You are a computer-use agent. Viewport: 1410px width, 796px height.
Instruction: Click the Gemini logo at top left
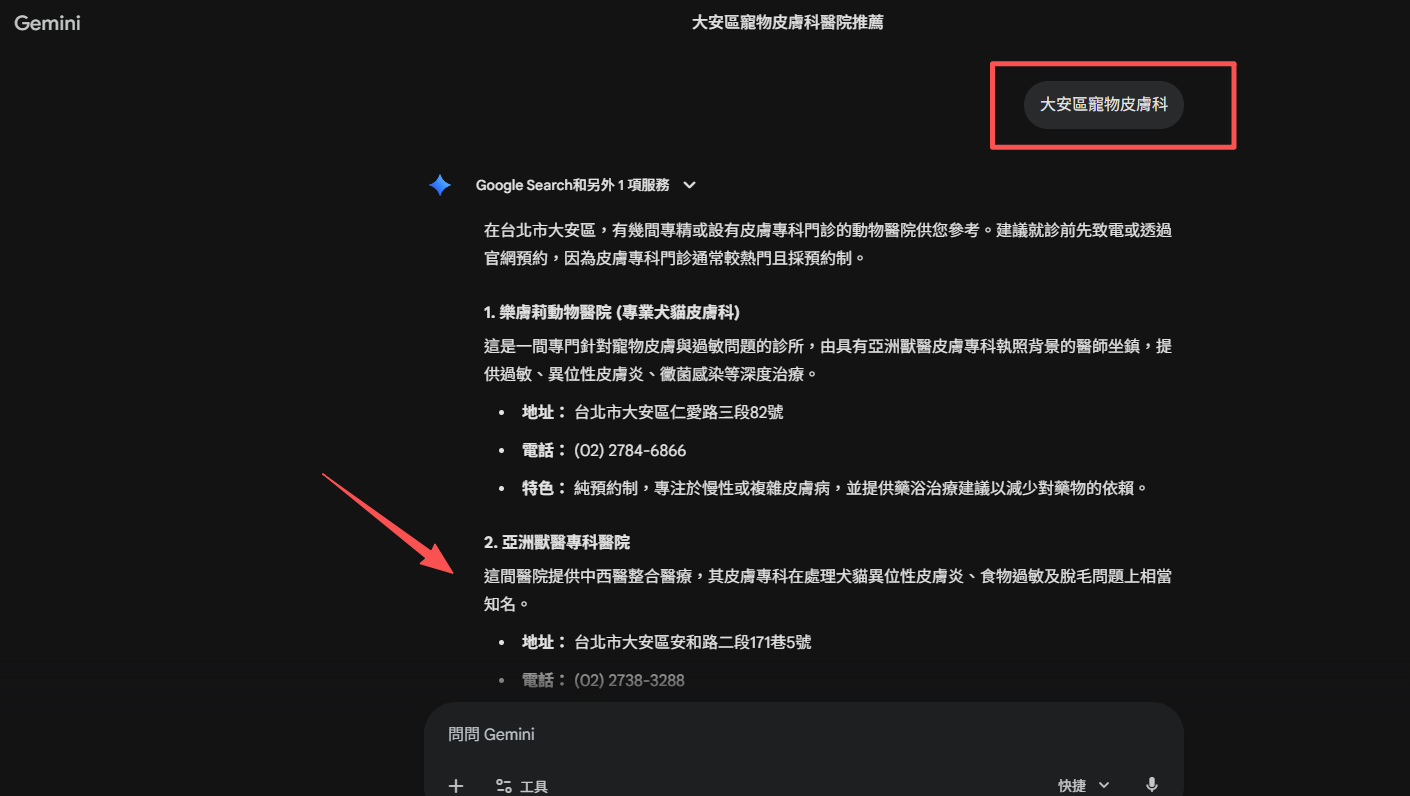click(x=47, y=22)
